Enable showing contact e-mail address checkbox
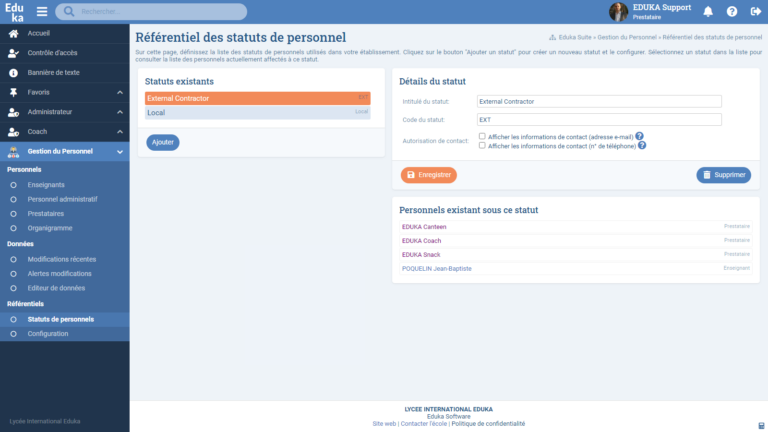The image size is (768, 432). [x=482, y=136]
